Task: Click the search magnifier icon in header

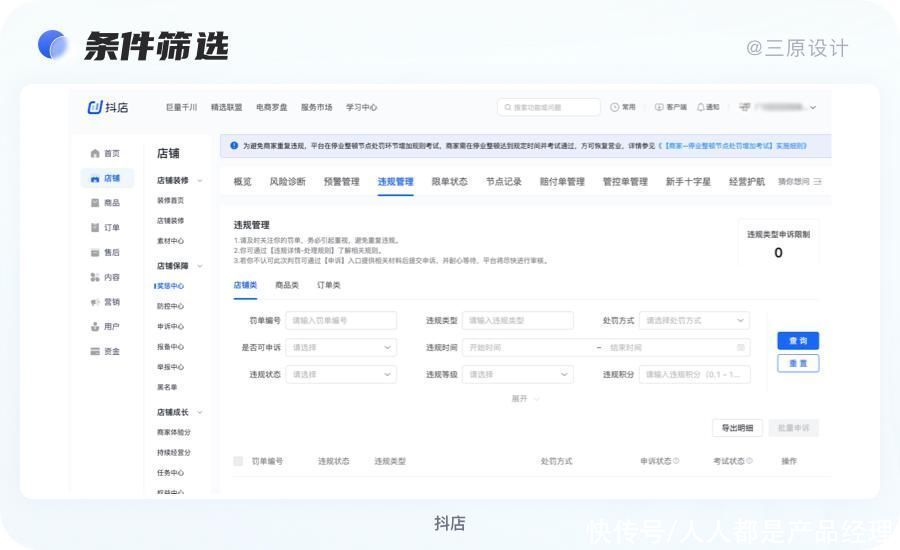Action: point(507,107)
